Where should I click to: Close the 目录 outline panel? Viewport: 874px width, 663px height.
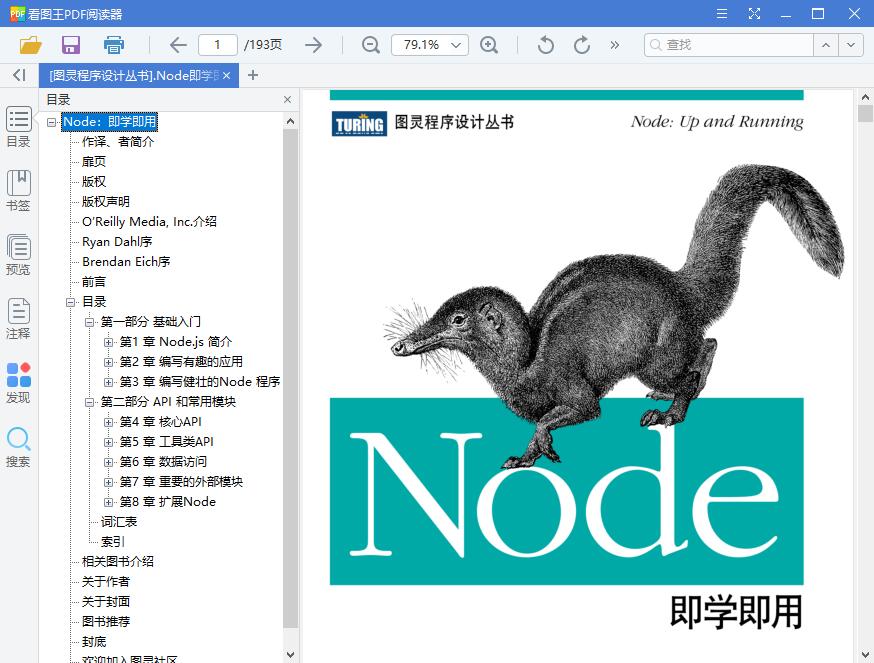coord(287,99)
